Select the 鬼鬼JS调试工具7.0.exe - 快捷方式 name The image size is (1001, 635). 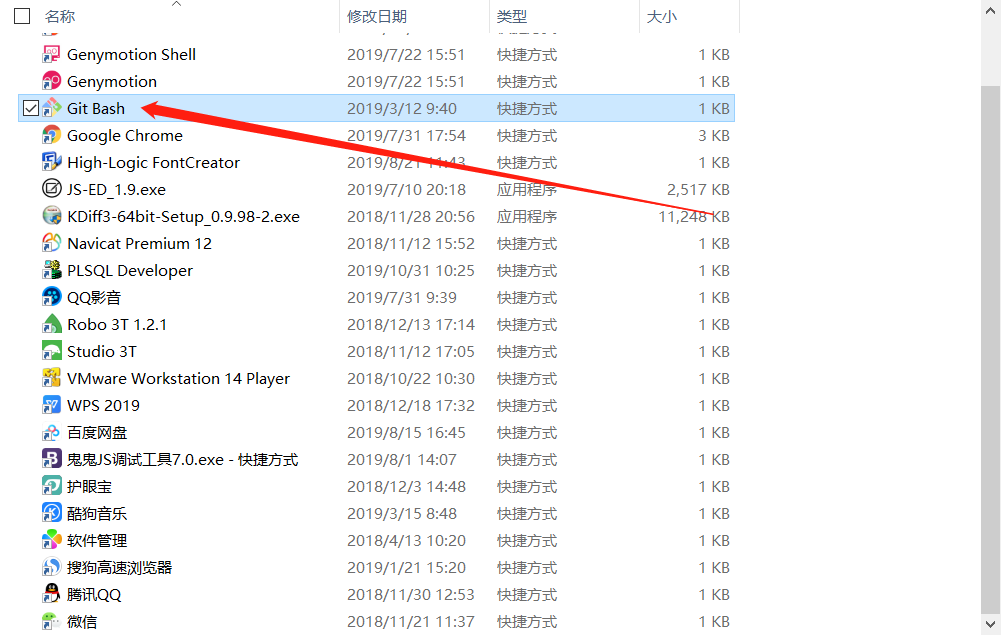coord(183,459)
